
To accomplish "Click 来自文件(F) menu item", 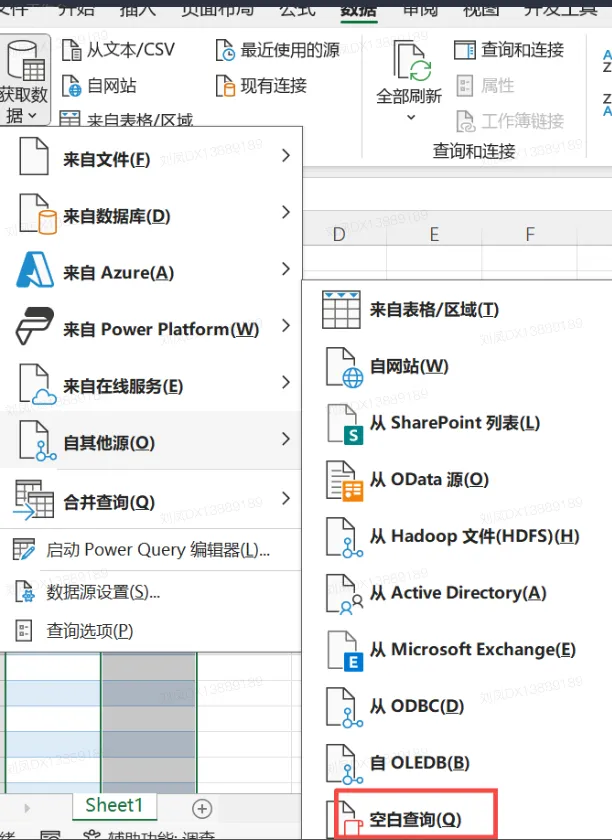I will [x=151, y=156].
